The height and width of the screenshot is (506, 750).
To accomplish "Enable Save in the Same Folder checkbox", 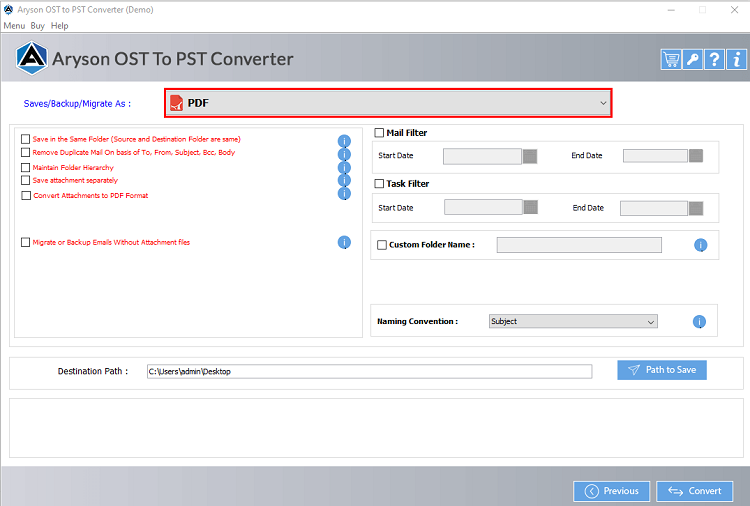I will 25,139.
